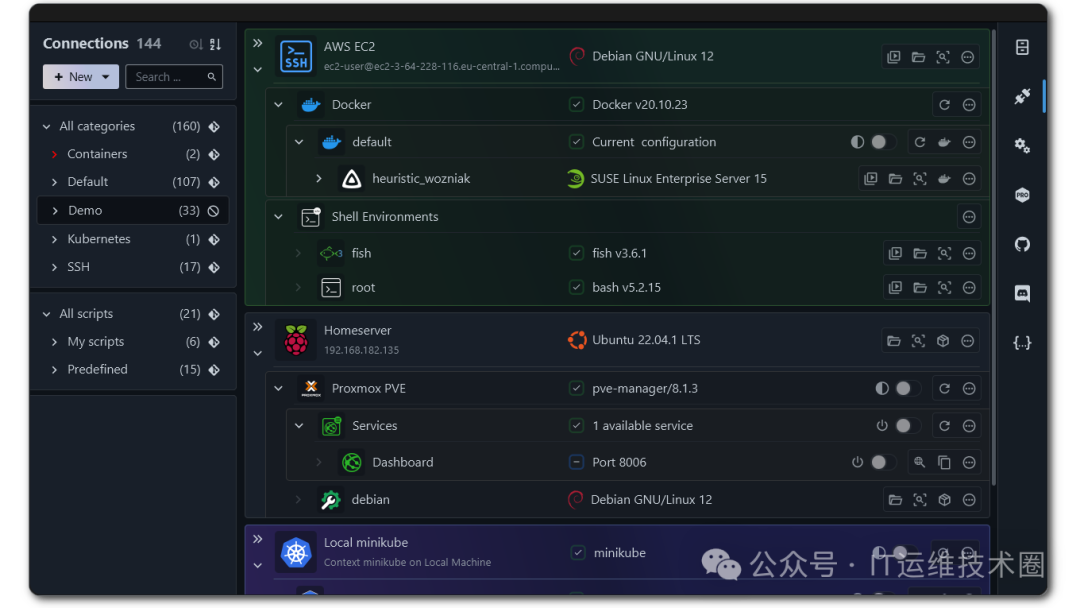Click checkbox next to Docker v20.10.23

pos(577,105)
